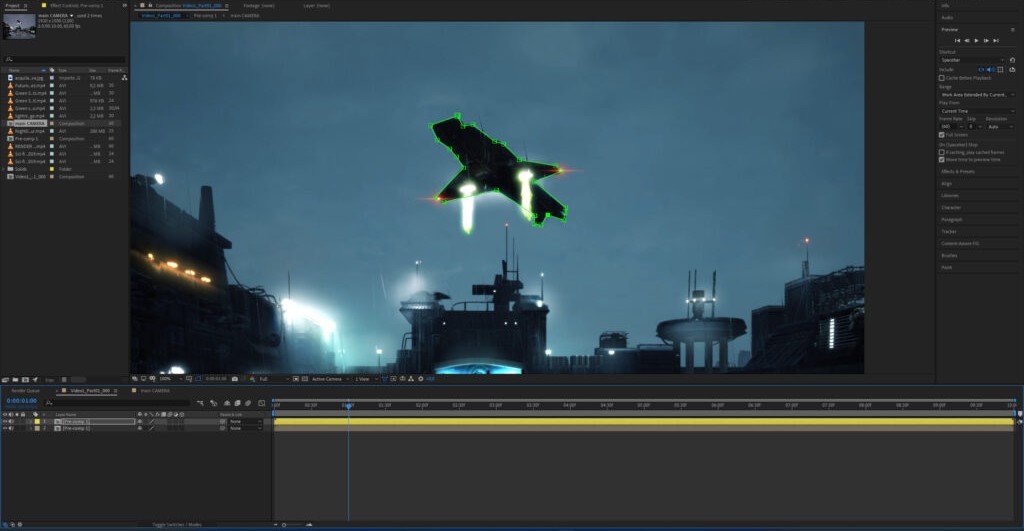Screen dimensions: 1024x531
Task: Click the current time 0:00:01:00 display
Action: (x=22, y=401)
